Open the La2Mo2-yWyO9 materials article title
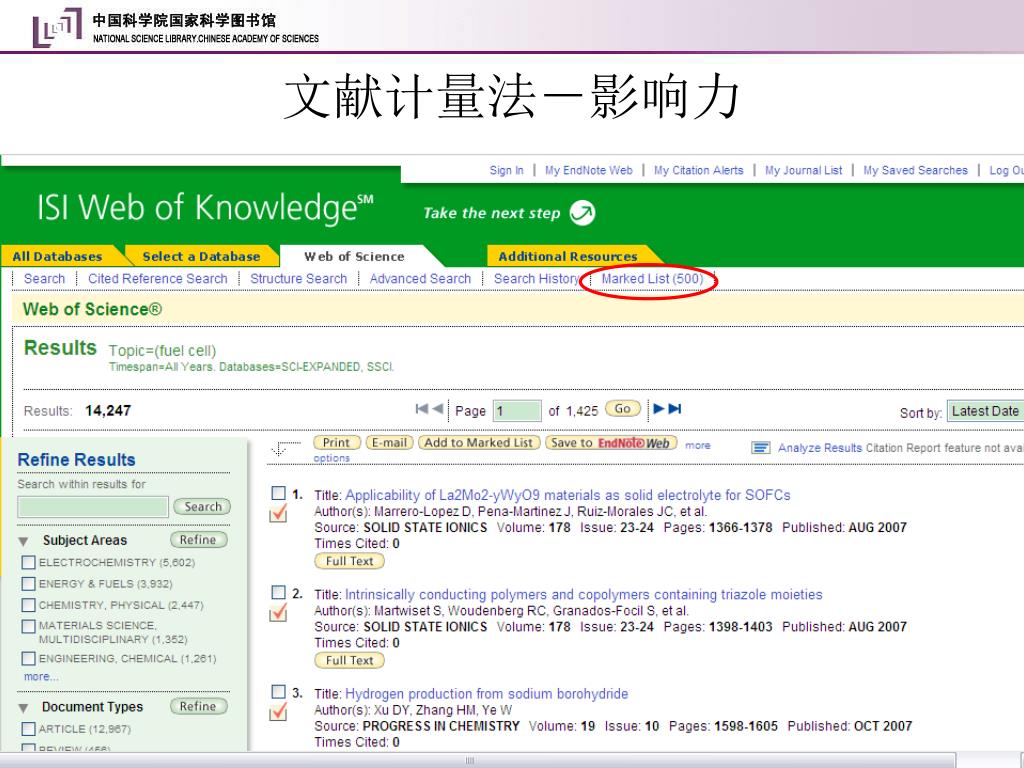The height and width of the screenshot is (768, 1024). pos(568,495)
